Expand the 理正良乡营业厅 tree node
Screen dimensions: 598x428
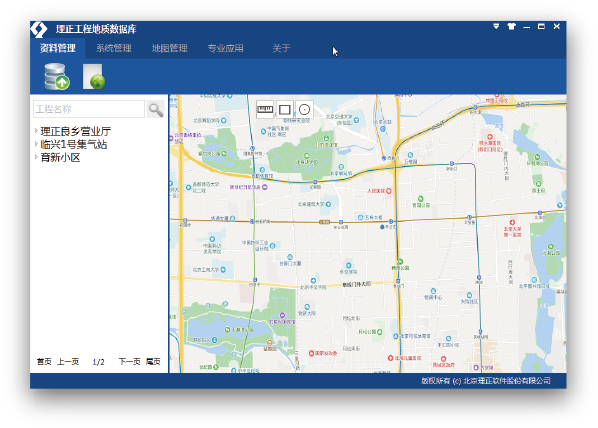36,131
